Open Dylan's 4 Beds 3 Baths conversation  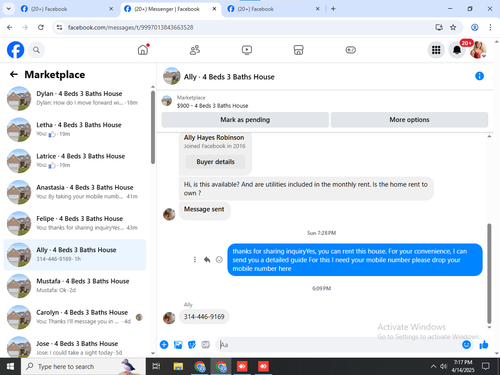pyautogui.click(x=75, y=98)
